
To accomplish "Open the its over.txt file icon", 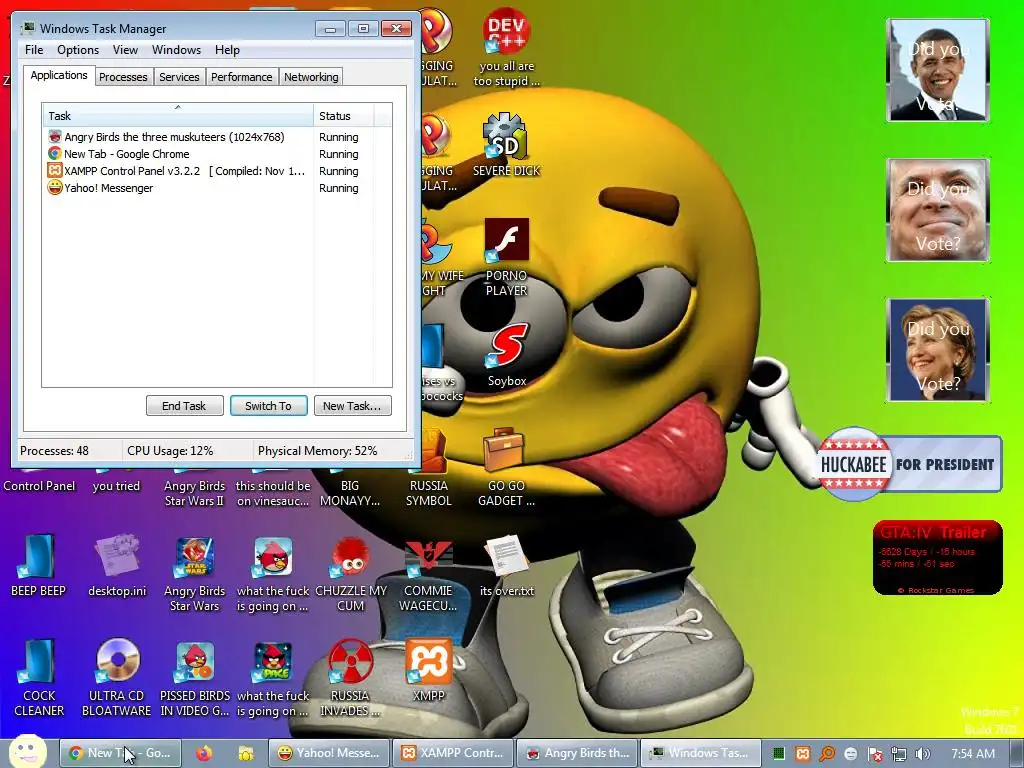I will point(505,556).
